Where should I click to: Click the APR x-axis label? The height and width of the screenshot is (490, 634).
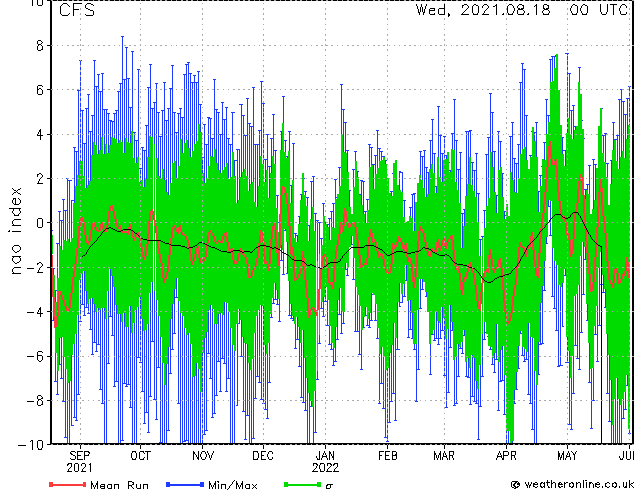[x=506, y=456]
